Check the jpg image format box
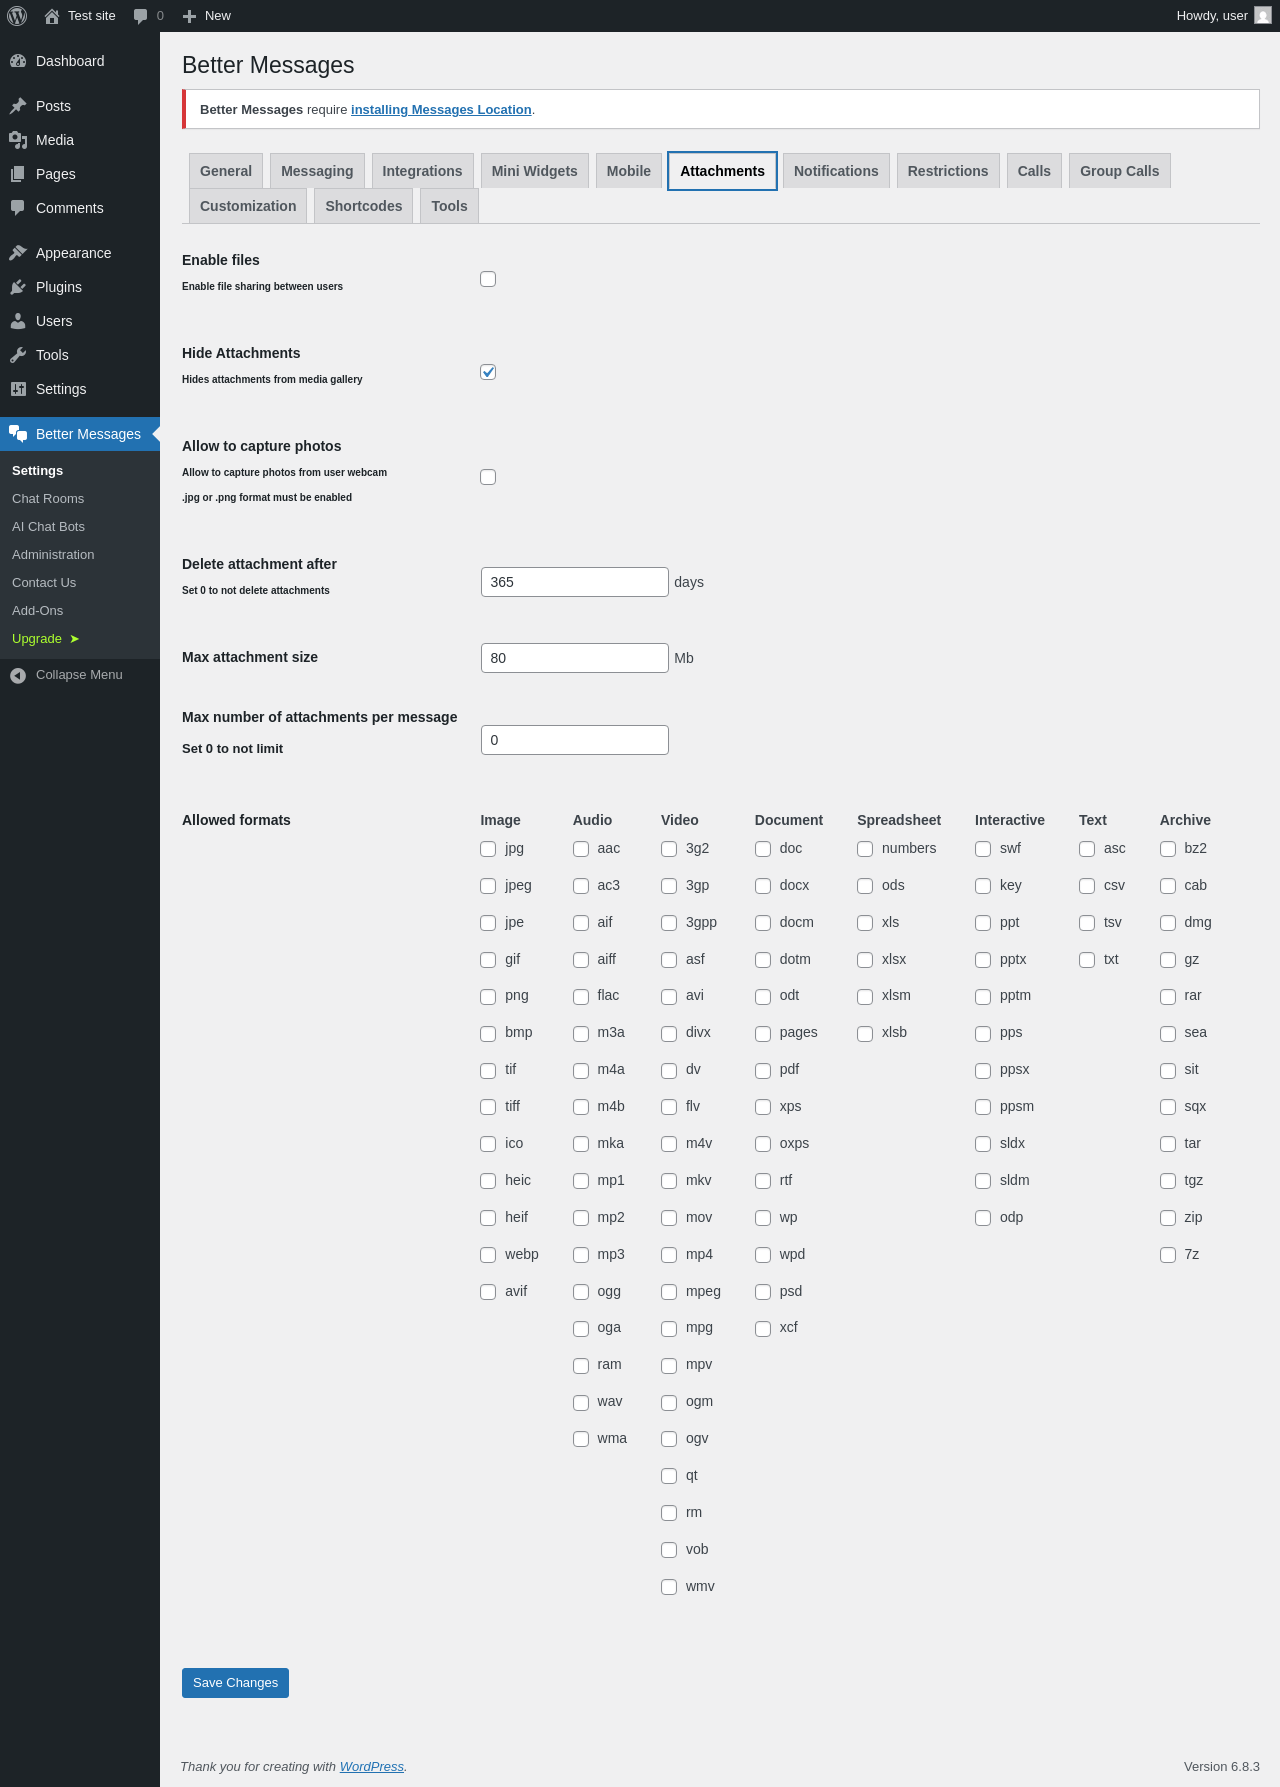1280x1787 pixels. pos(488,849)
